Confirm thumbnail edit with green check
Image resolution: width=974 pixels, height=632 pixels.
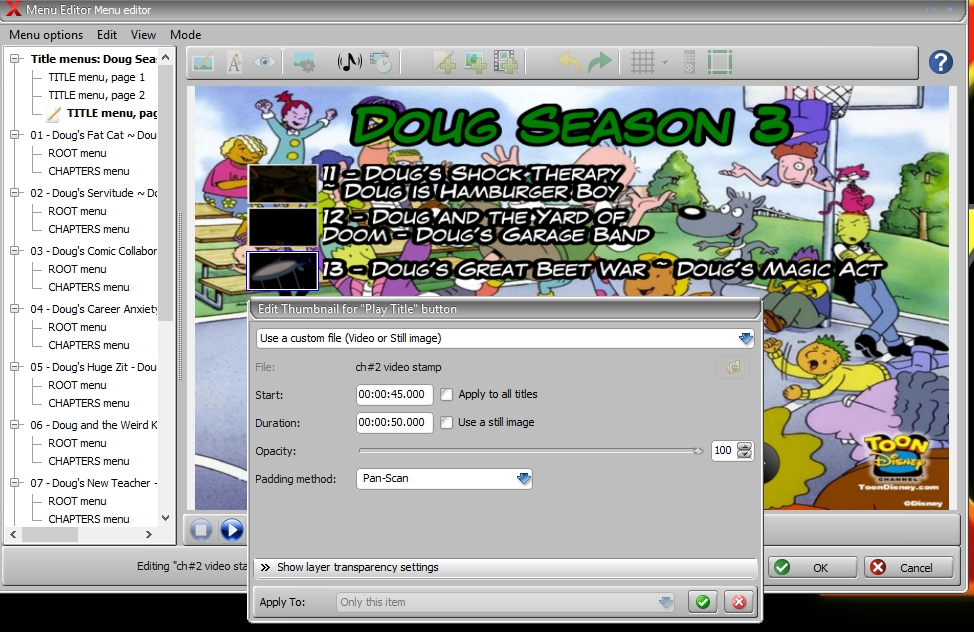[703, 602]
